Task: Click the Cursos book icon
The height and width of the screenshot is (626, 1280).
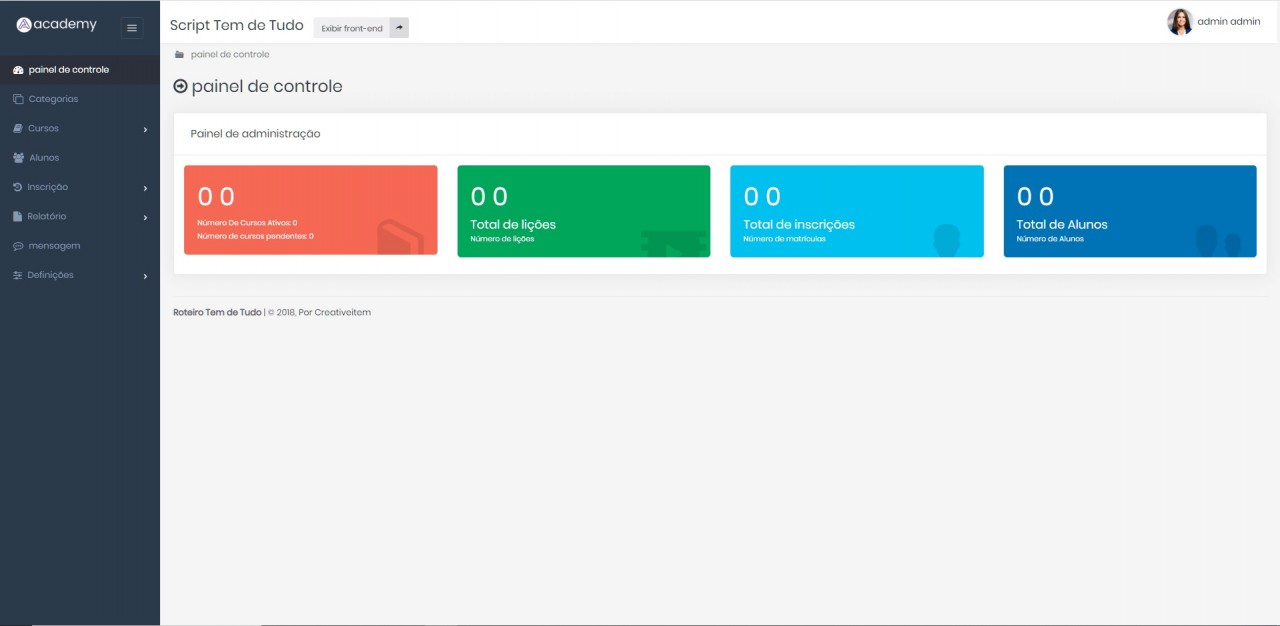Action: pos(18,129)
